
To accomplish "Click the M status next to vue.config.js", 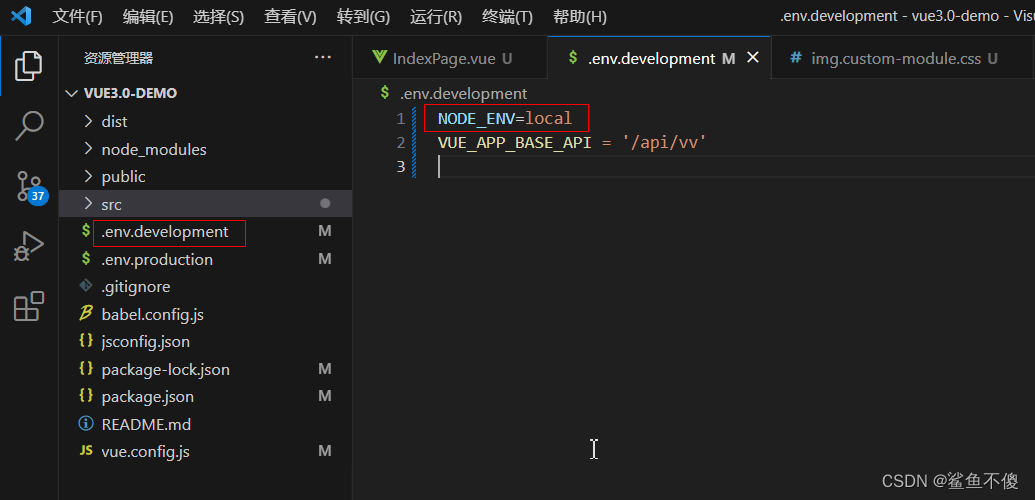I will [325, 450].
